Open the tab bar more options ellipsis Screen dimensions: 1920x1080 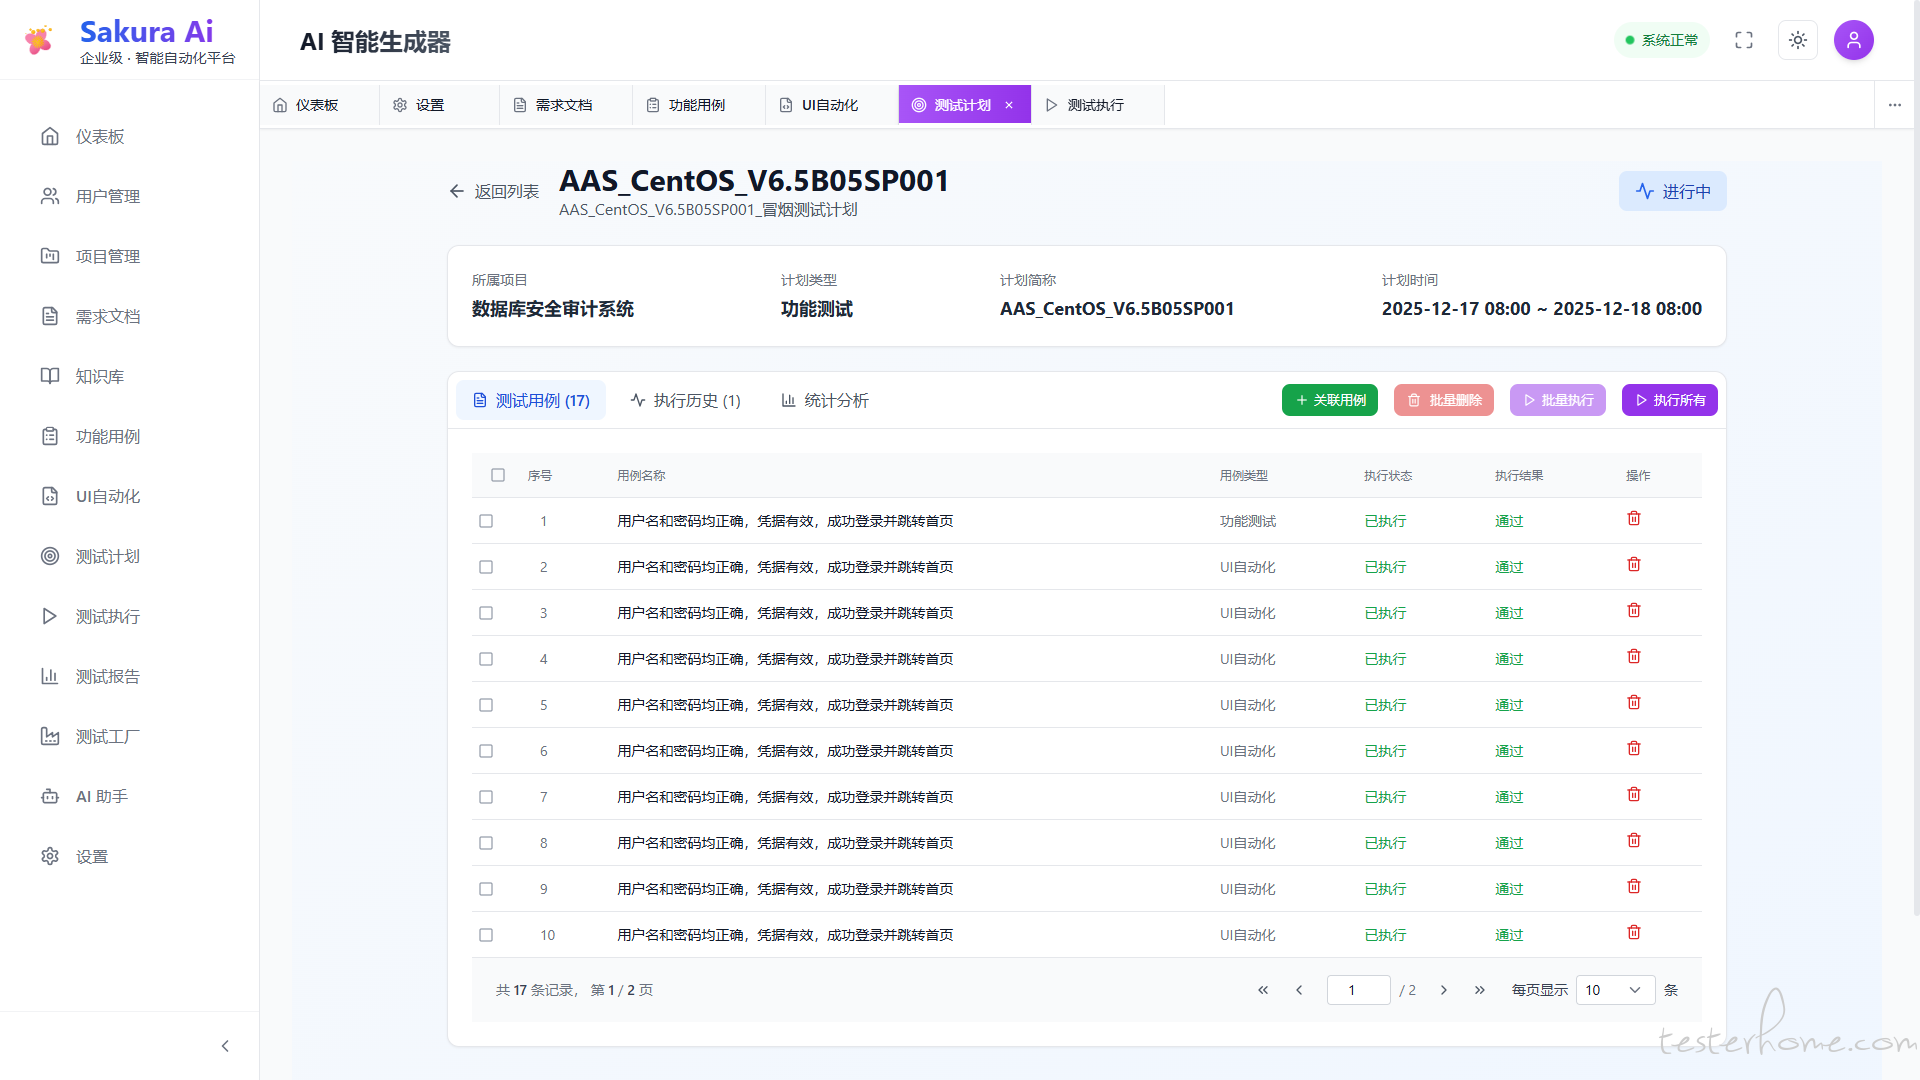(1894, 105)
